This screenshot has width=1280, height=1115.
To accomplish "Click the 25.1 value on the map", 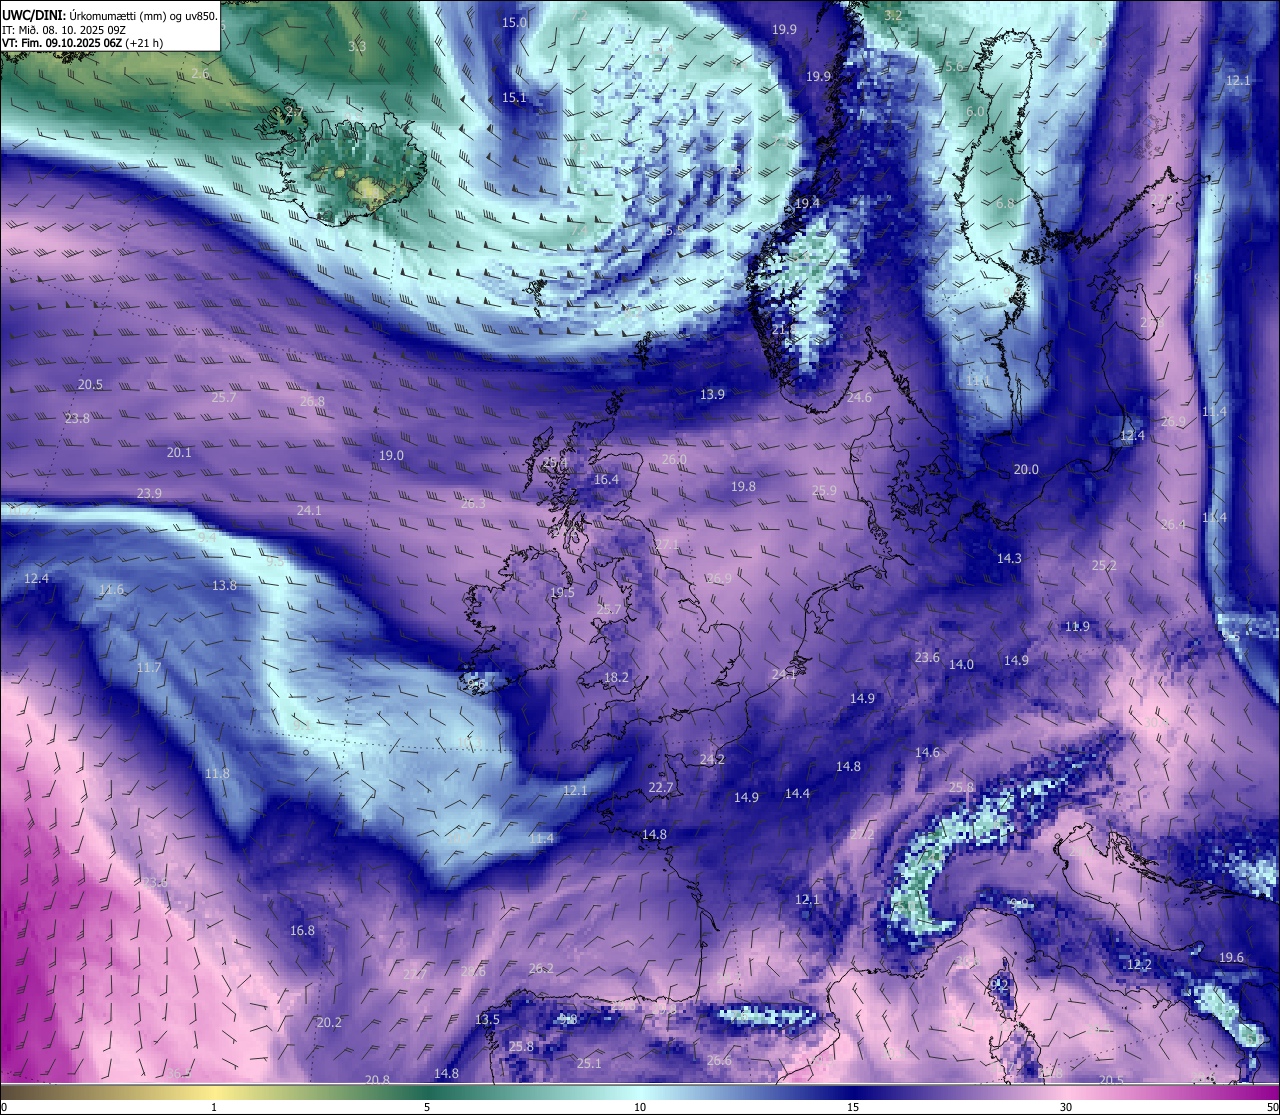I will pos(589,1063).
